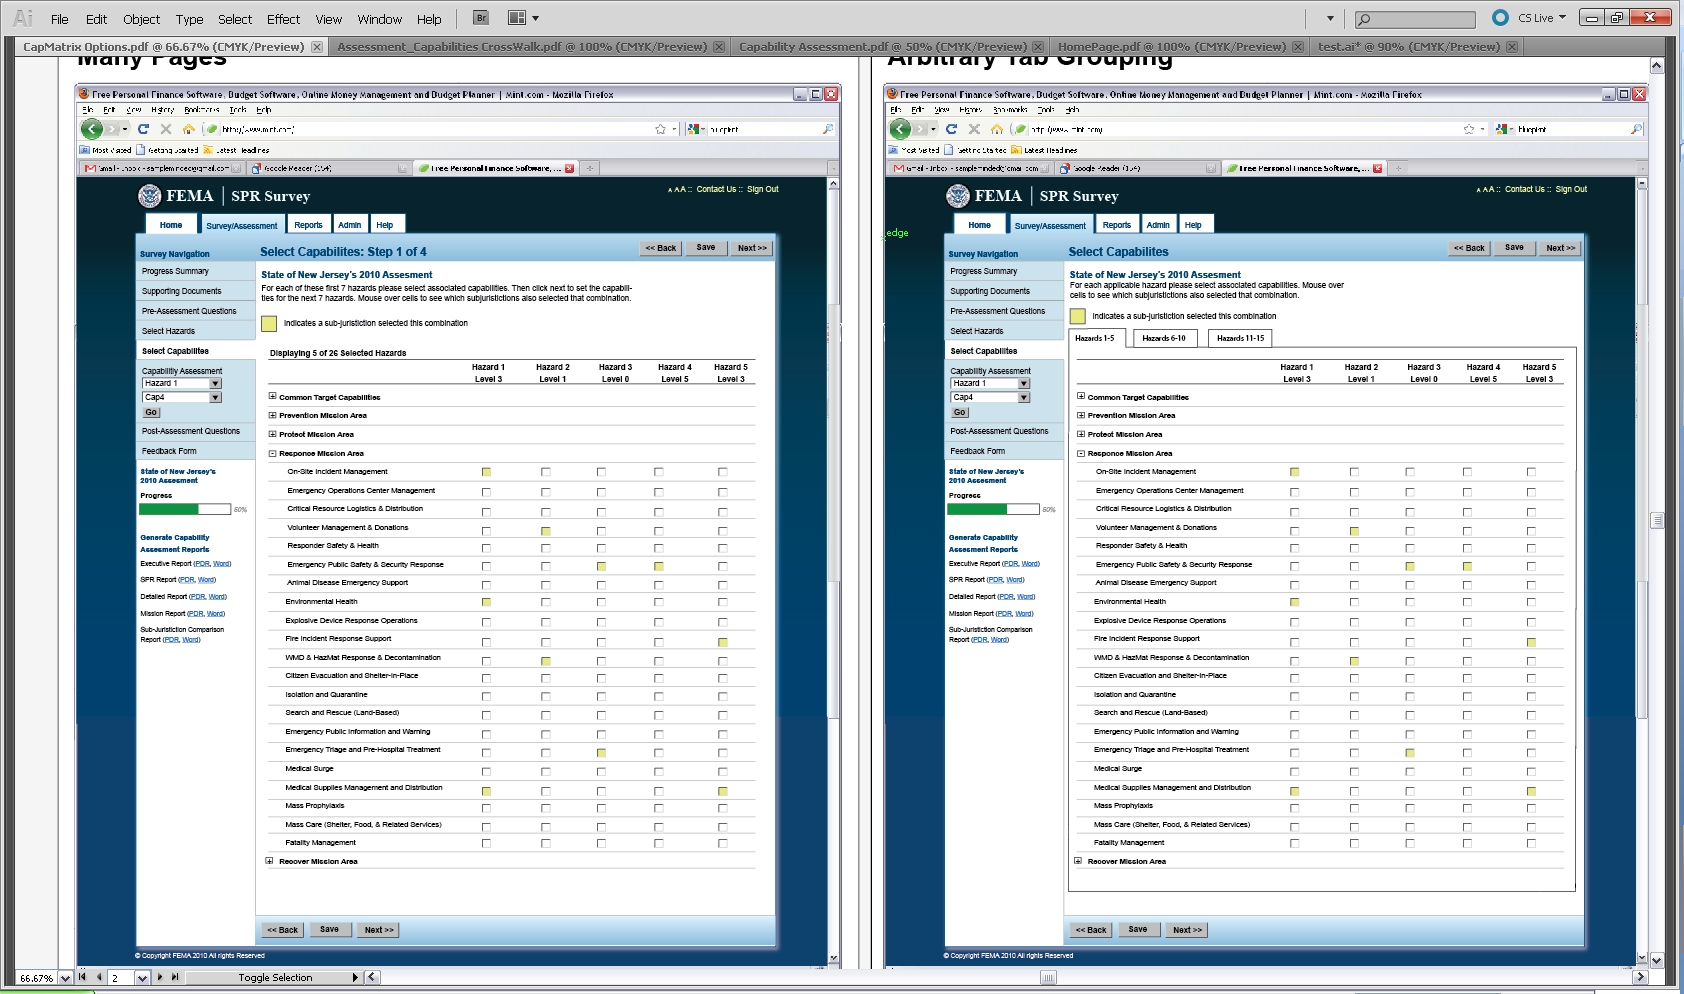Close the HomePage.pdf document tab
Image resolution: width=1684 pixels, height=994 pixels.
point(1298,47)
